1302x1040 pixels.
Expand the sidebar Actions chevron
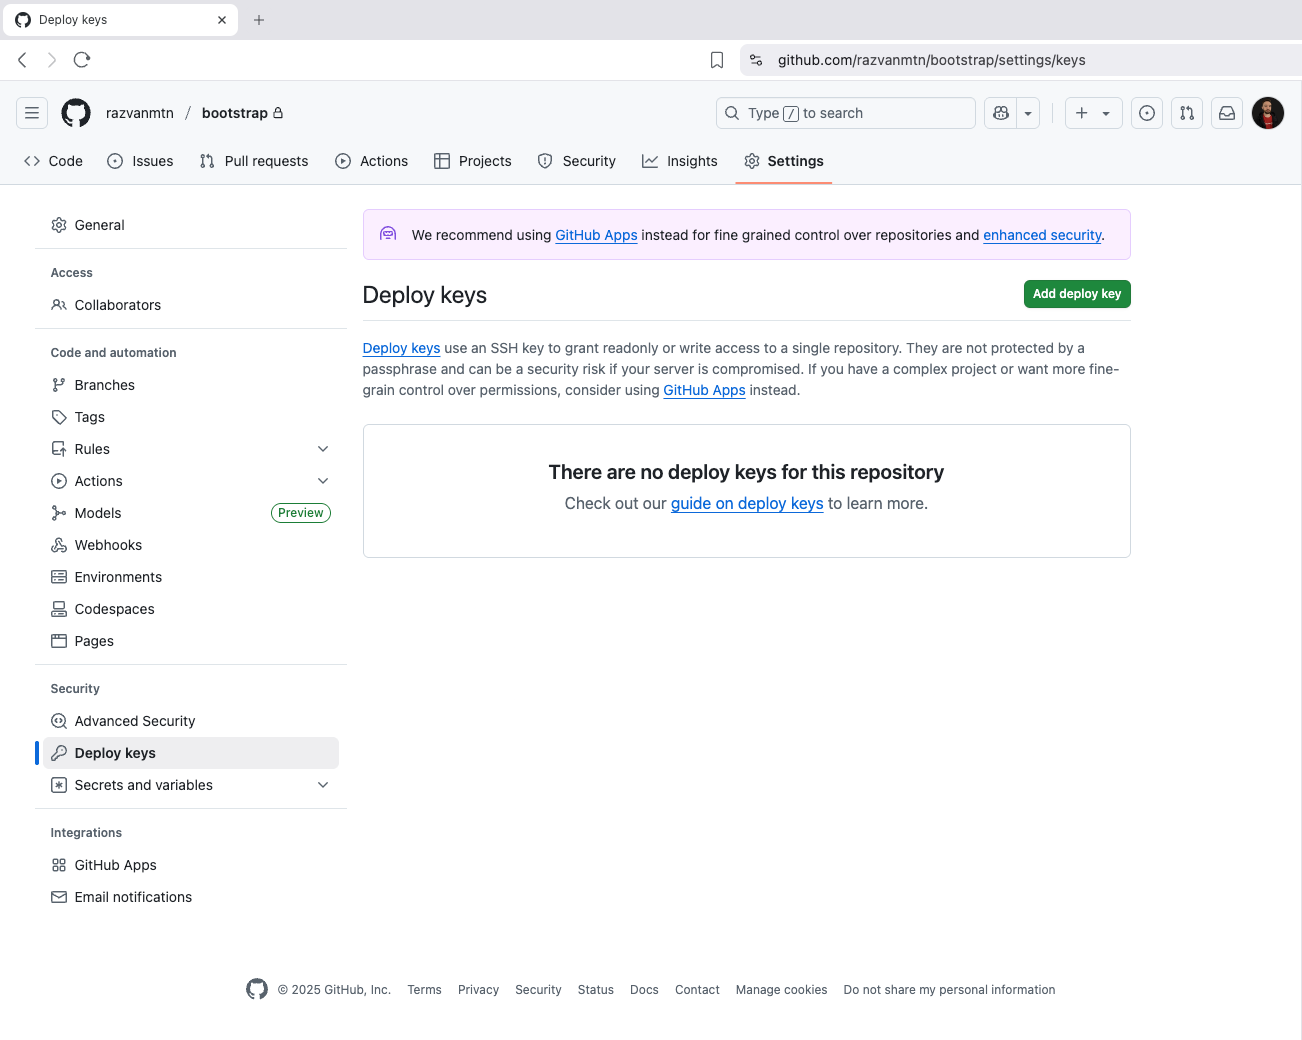323,481
